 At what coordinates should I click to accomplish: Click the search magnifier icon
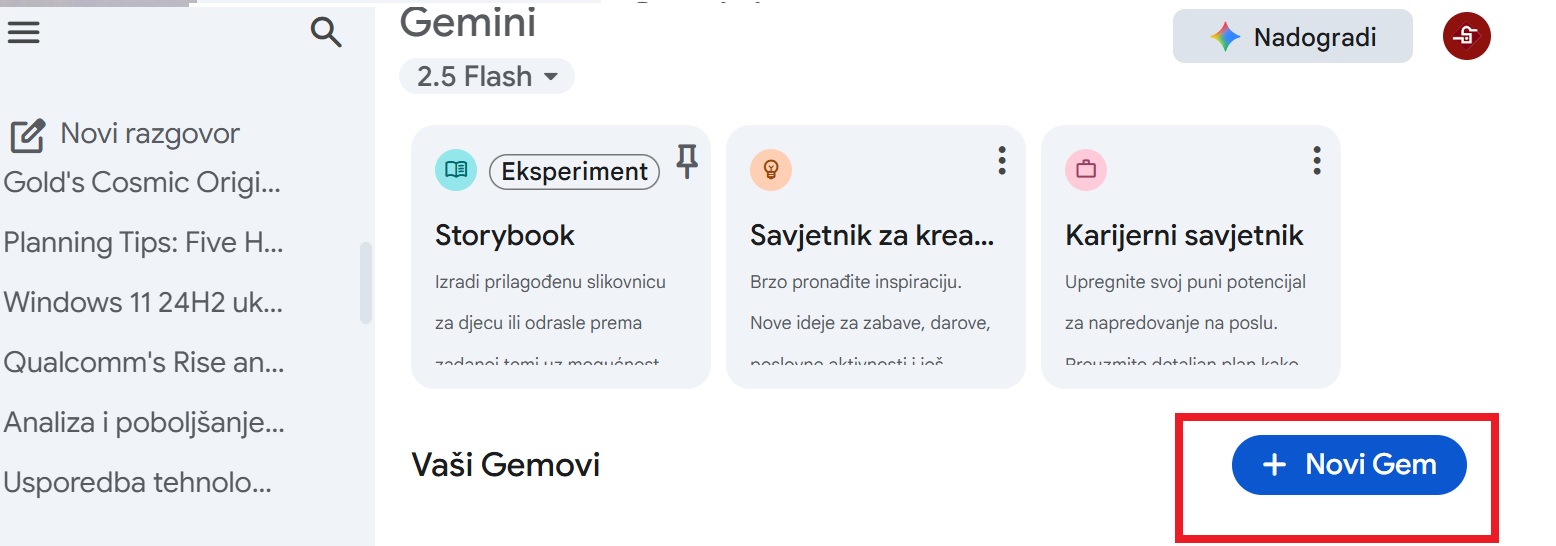326,32
